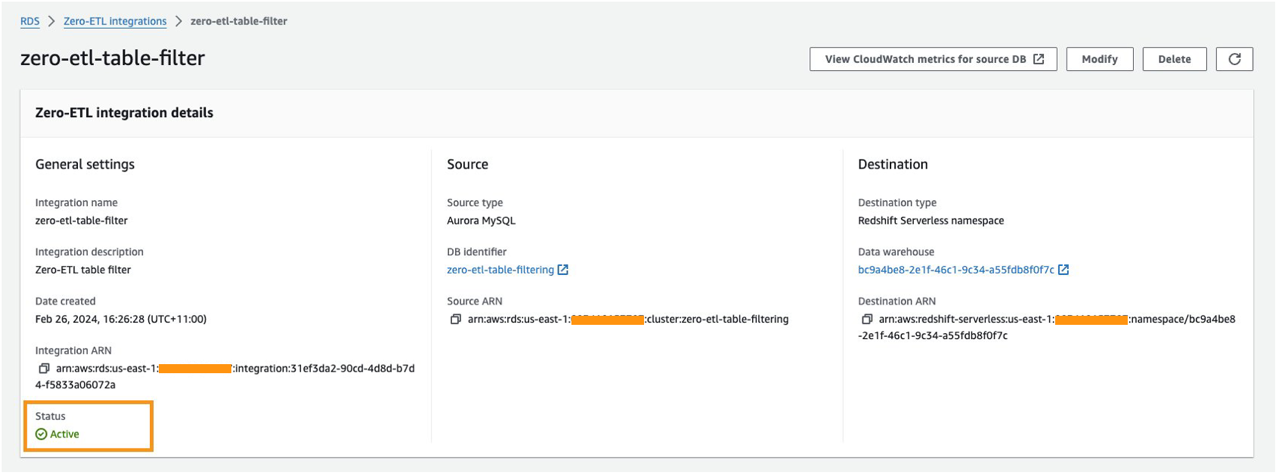Copy the Destination ARN
The height and width of the screenshot is (476, 1276).
pyautogui.click(x=867, y=319)
